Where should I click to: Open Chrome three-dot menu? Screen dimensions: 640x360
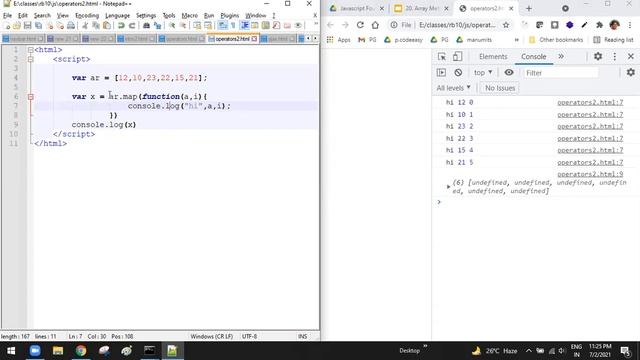tap(630, 25)
